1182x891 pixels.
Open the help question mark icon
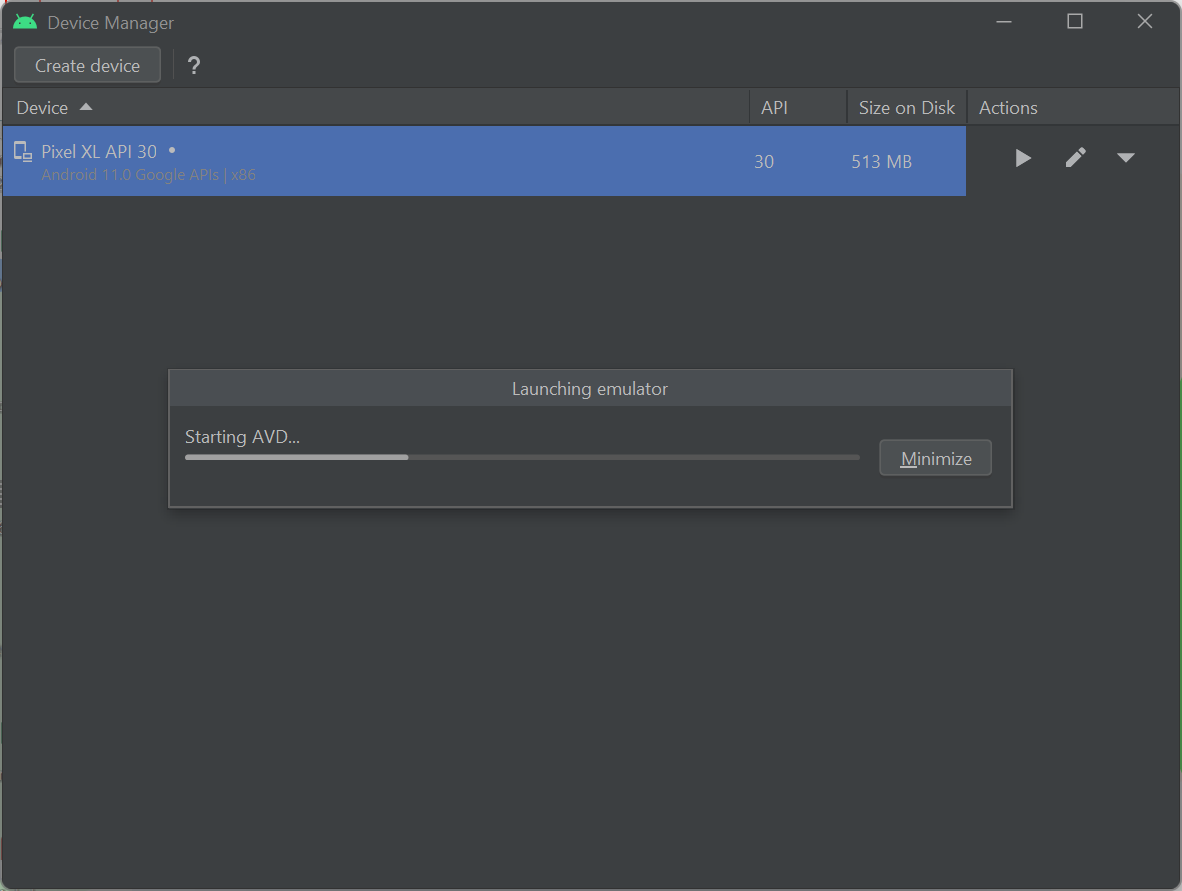coord(194,66)
